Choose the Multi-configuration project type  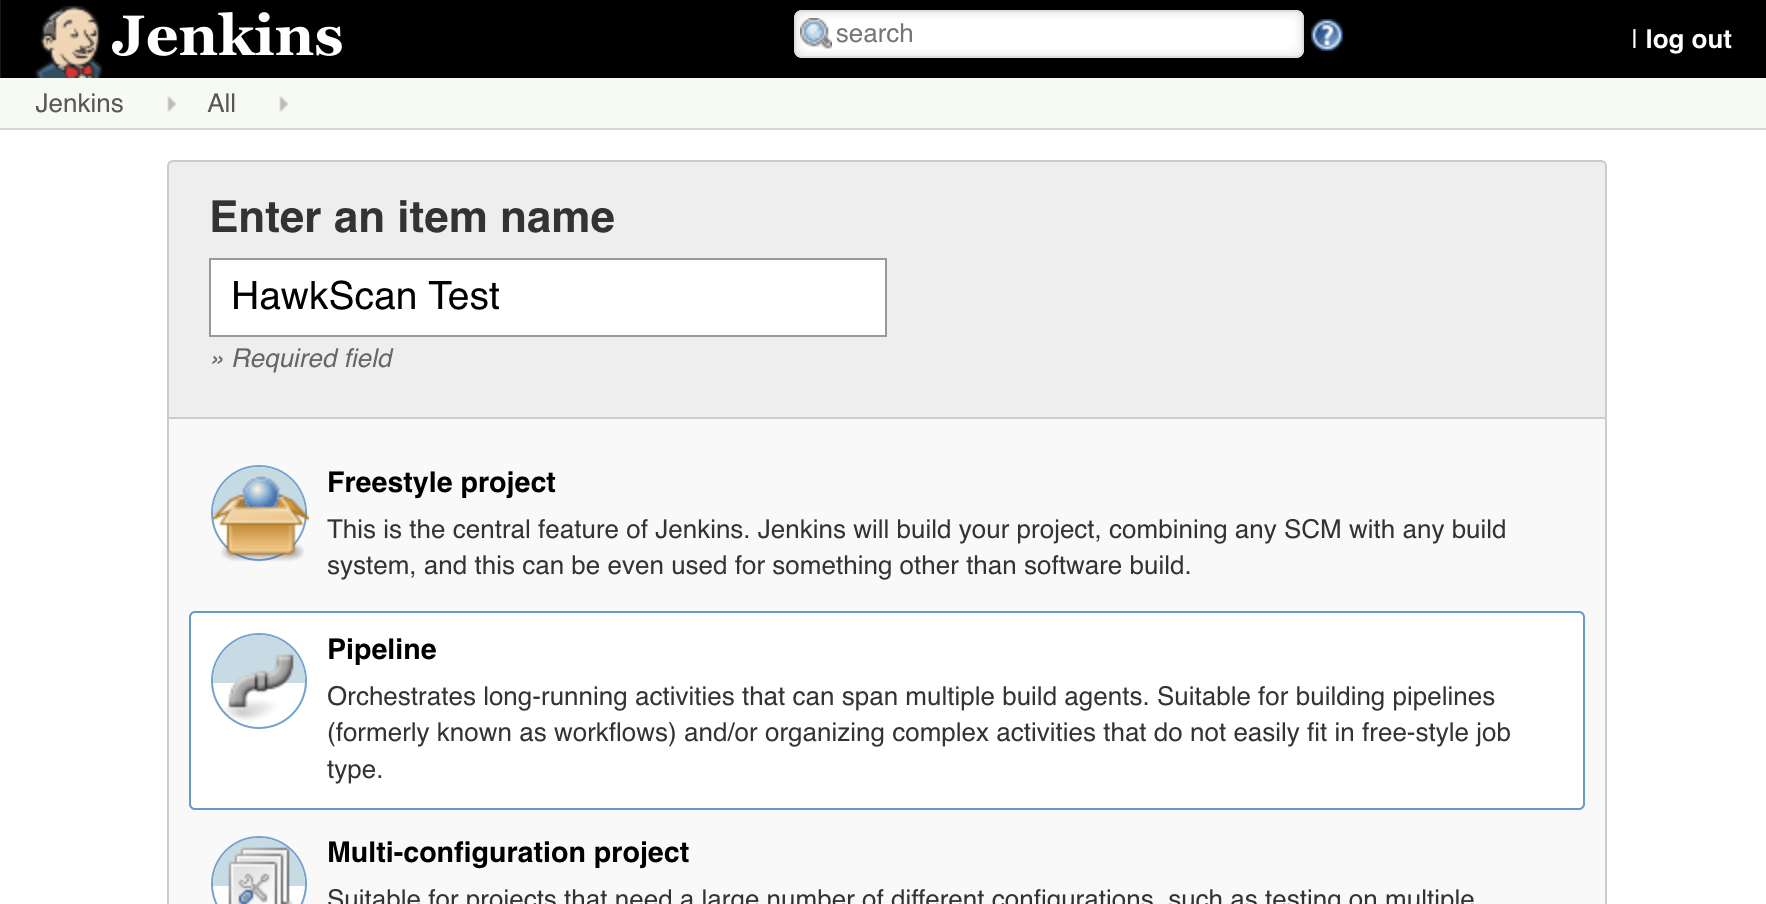coord(507,852)
